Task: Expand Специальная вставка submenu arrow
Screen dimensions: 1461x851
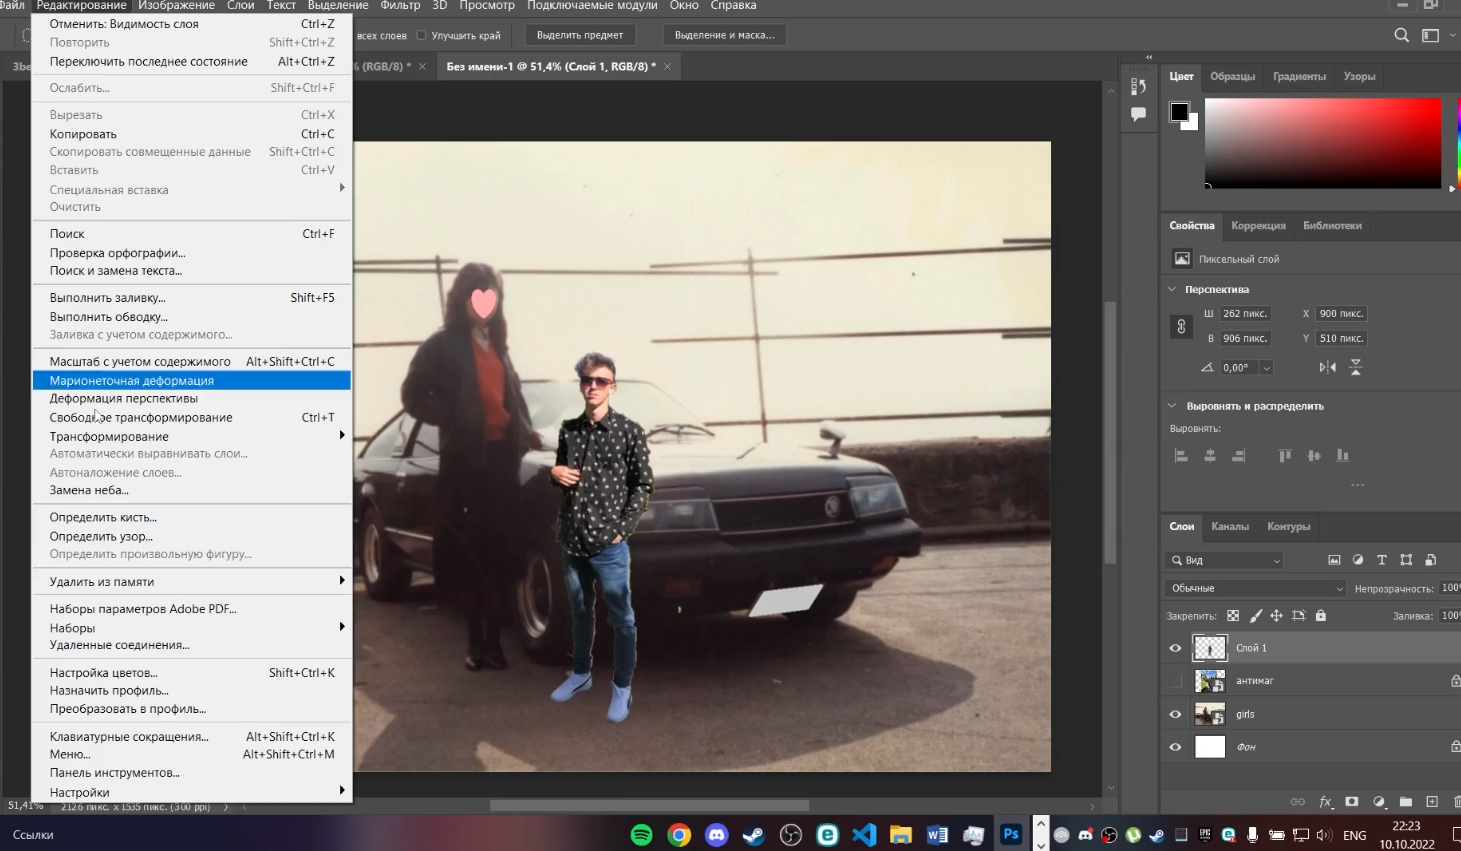Action: 342,188
